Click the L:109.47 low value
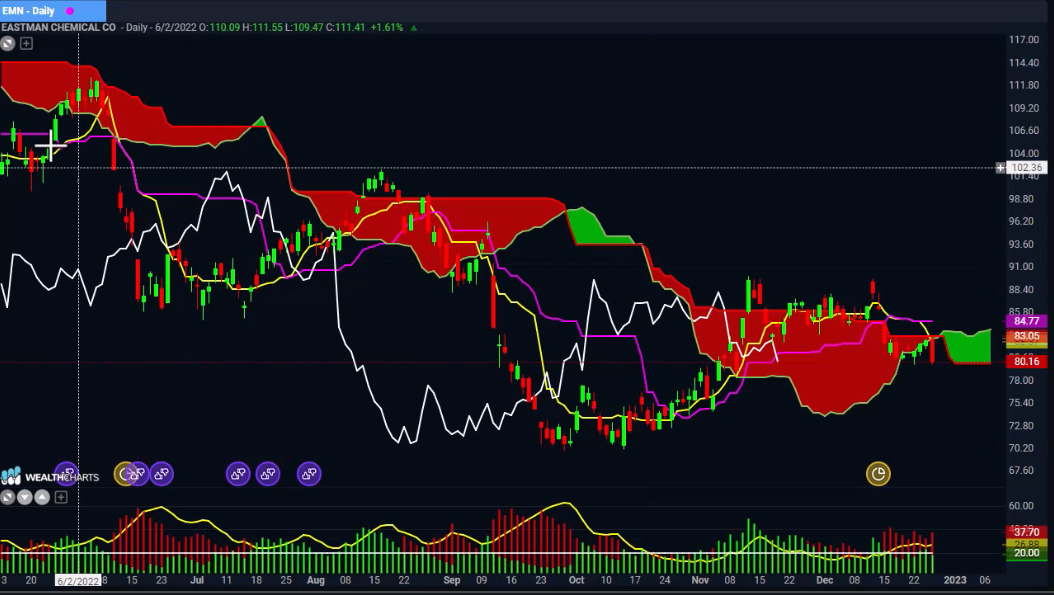 point(305,28)
